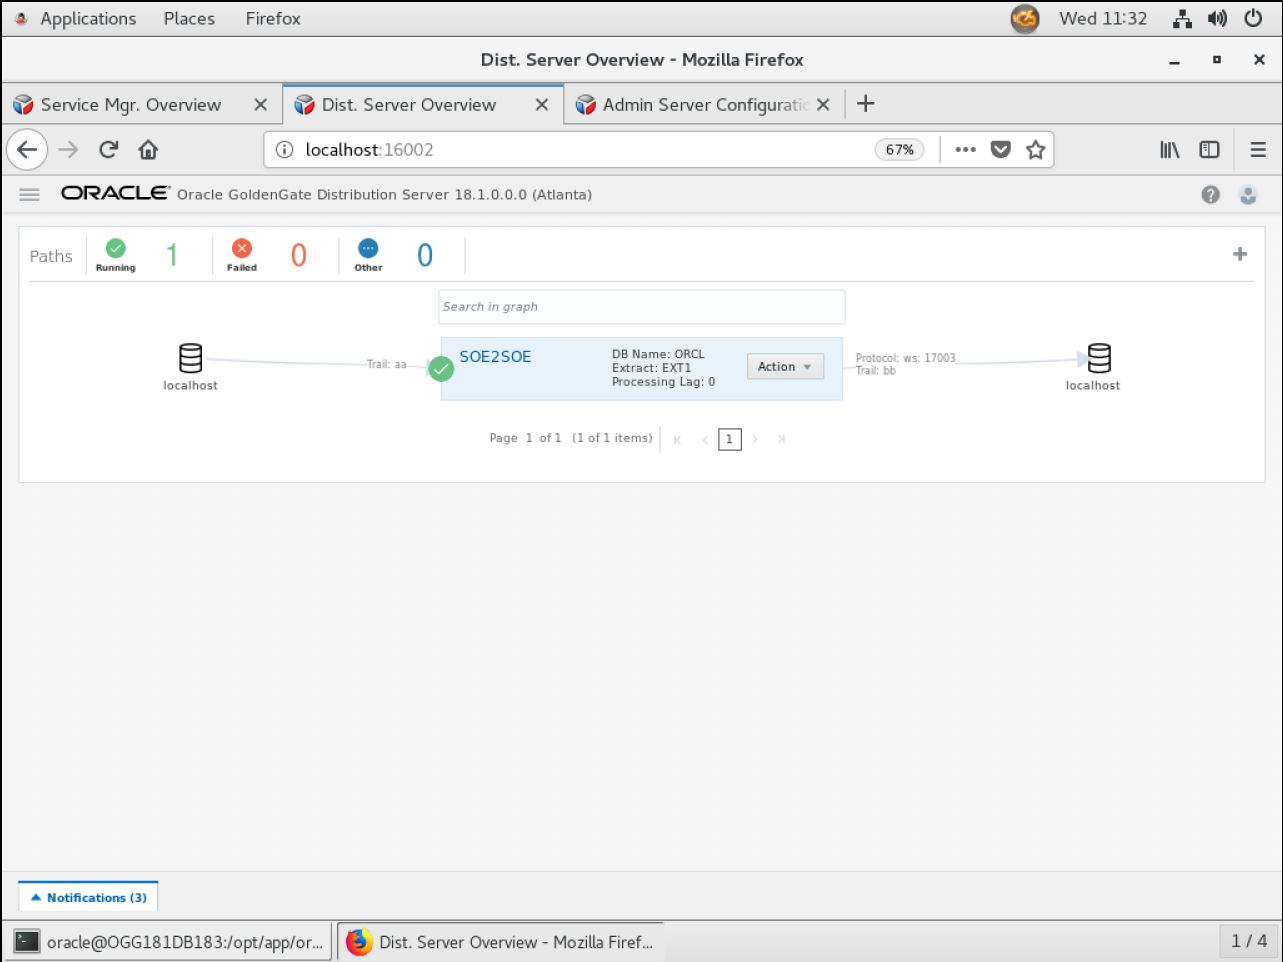Toggle Firefox sidebar view
The height and width of the screenshot is (962, 1283).
[x=1209, y=150]
